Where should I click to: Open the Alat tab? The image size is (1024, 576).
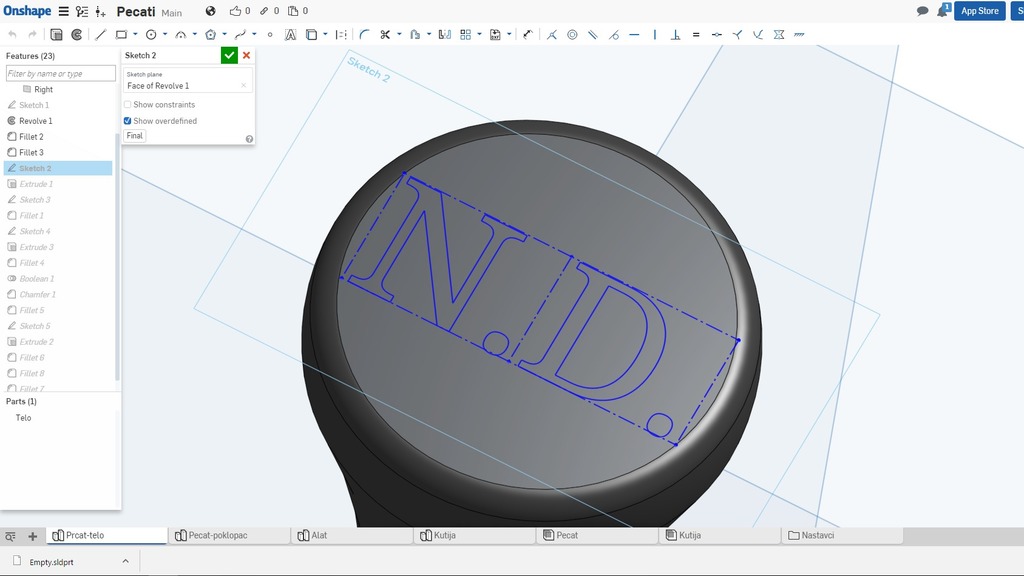coord(319,536)
